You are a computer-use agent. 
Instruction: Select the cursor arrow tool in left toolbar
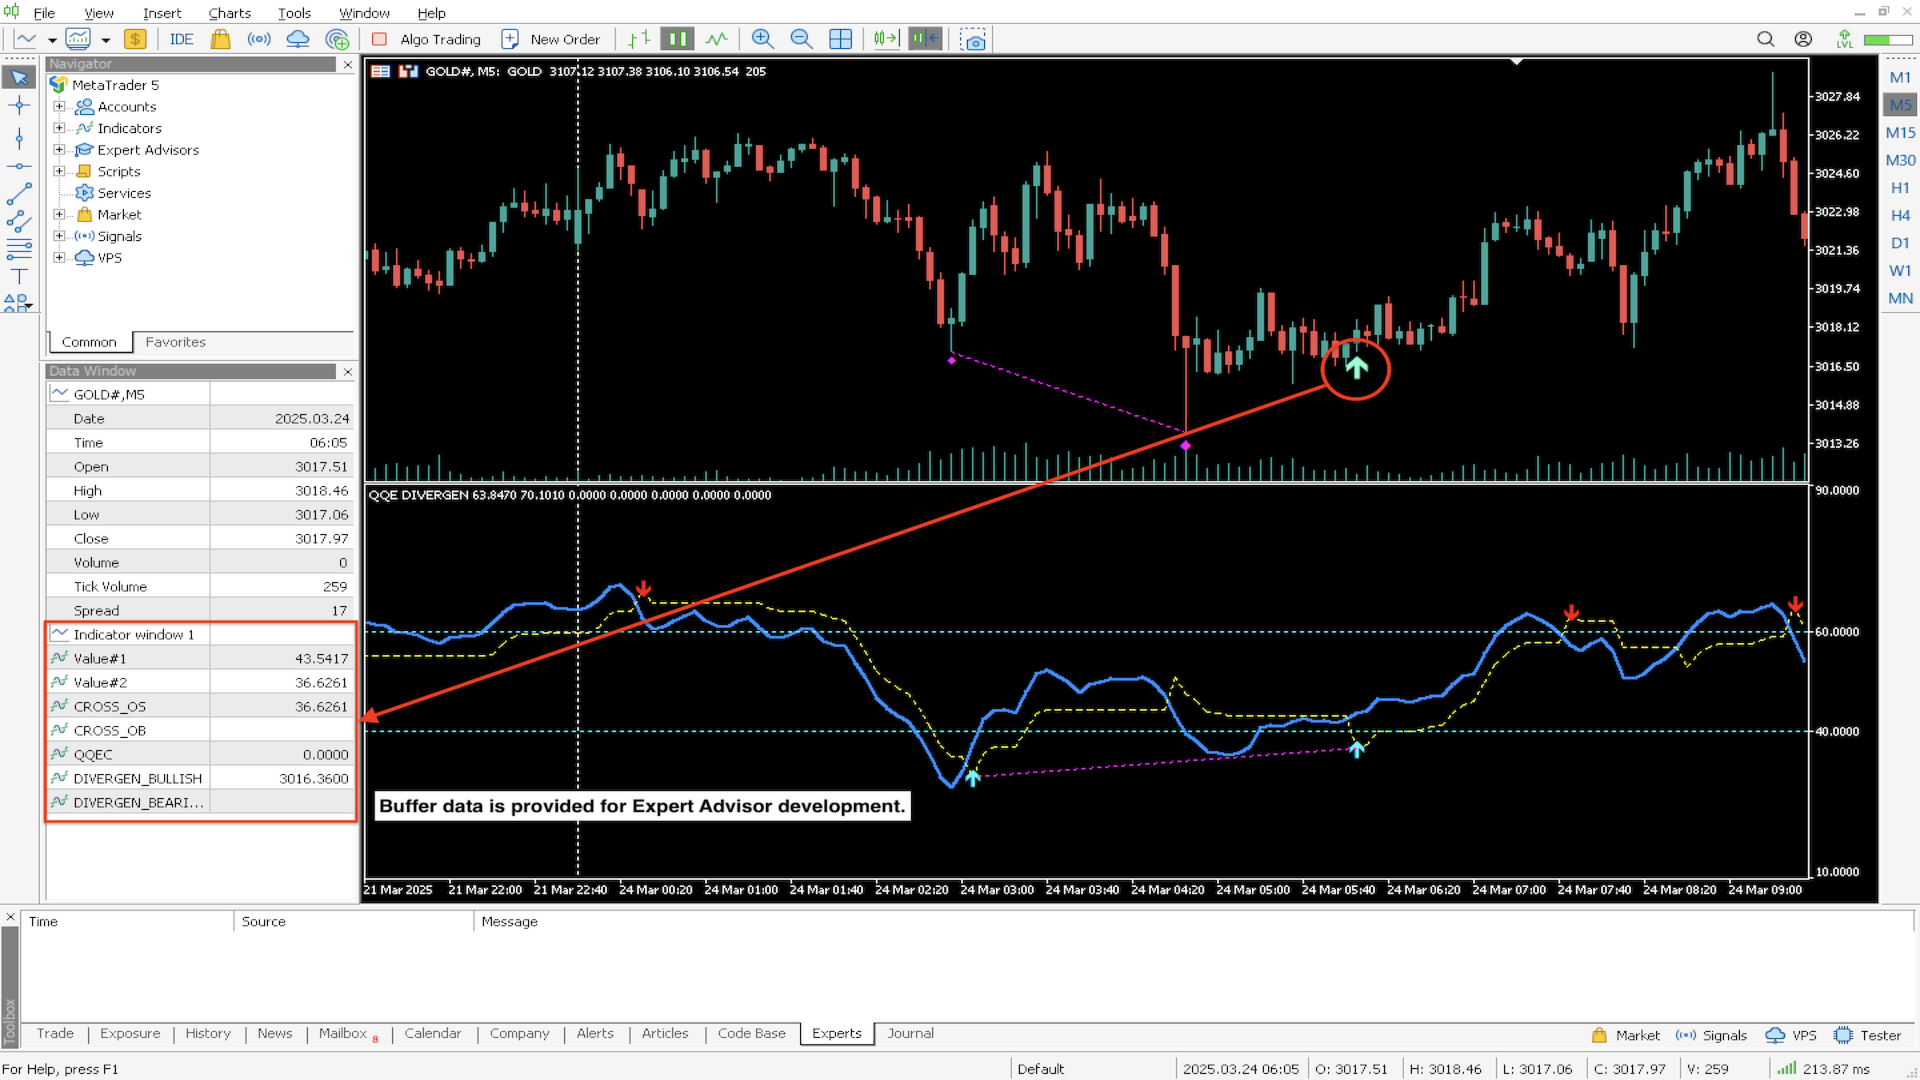click(19, 77)
